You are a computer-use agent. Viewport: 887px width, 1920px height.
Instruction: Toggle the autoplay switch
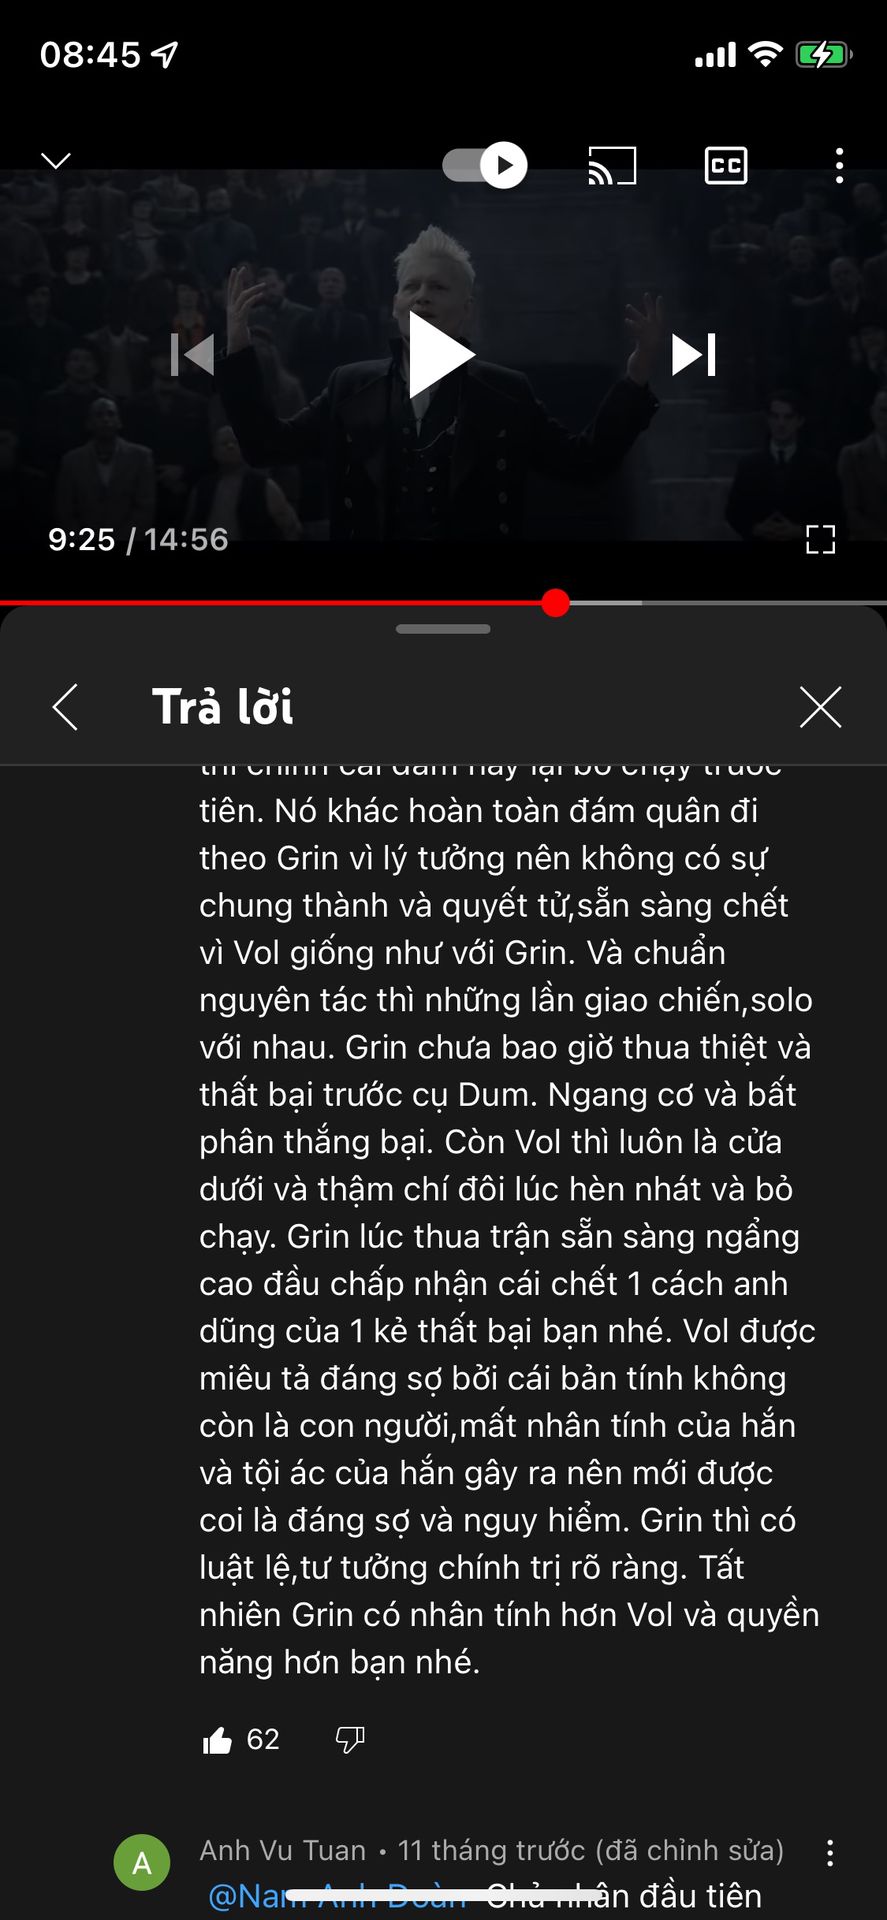tap(485, 165)
